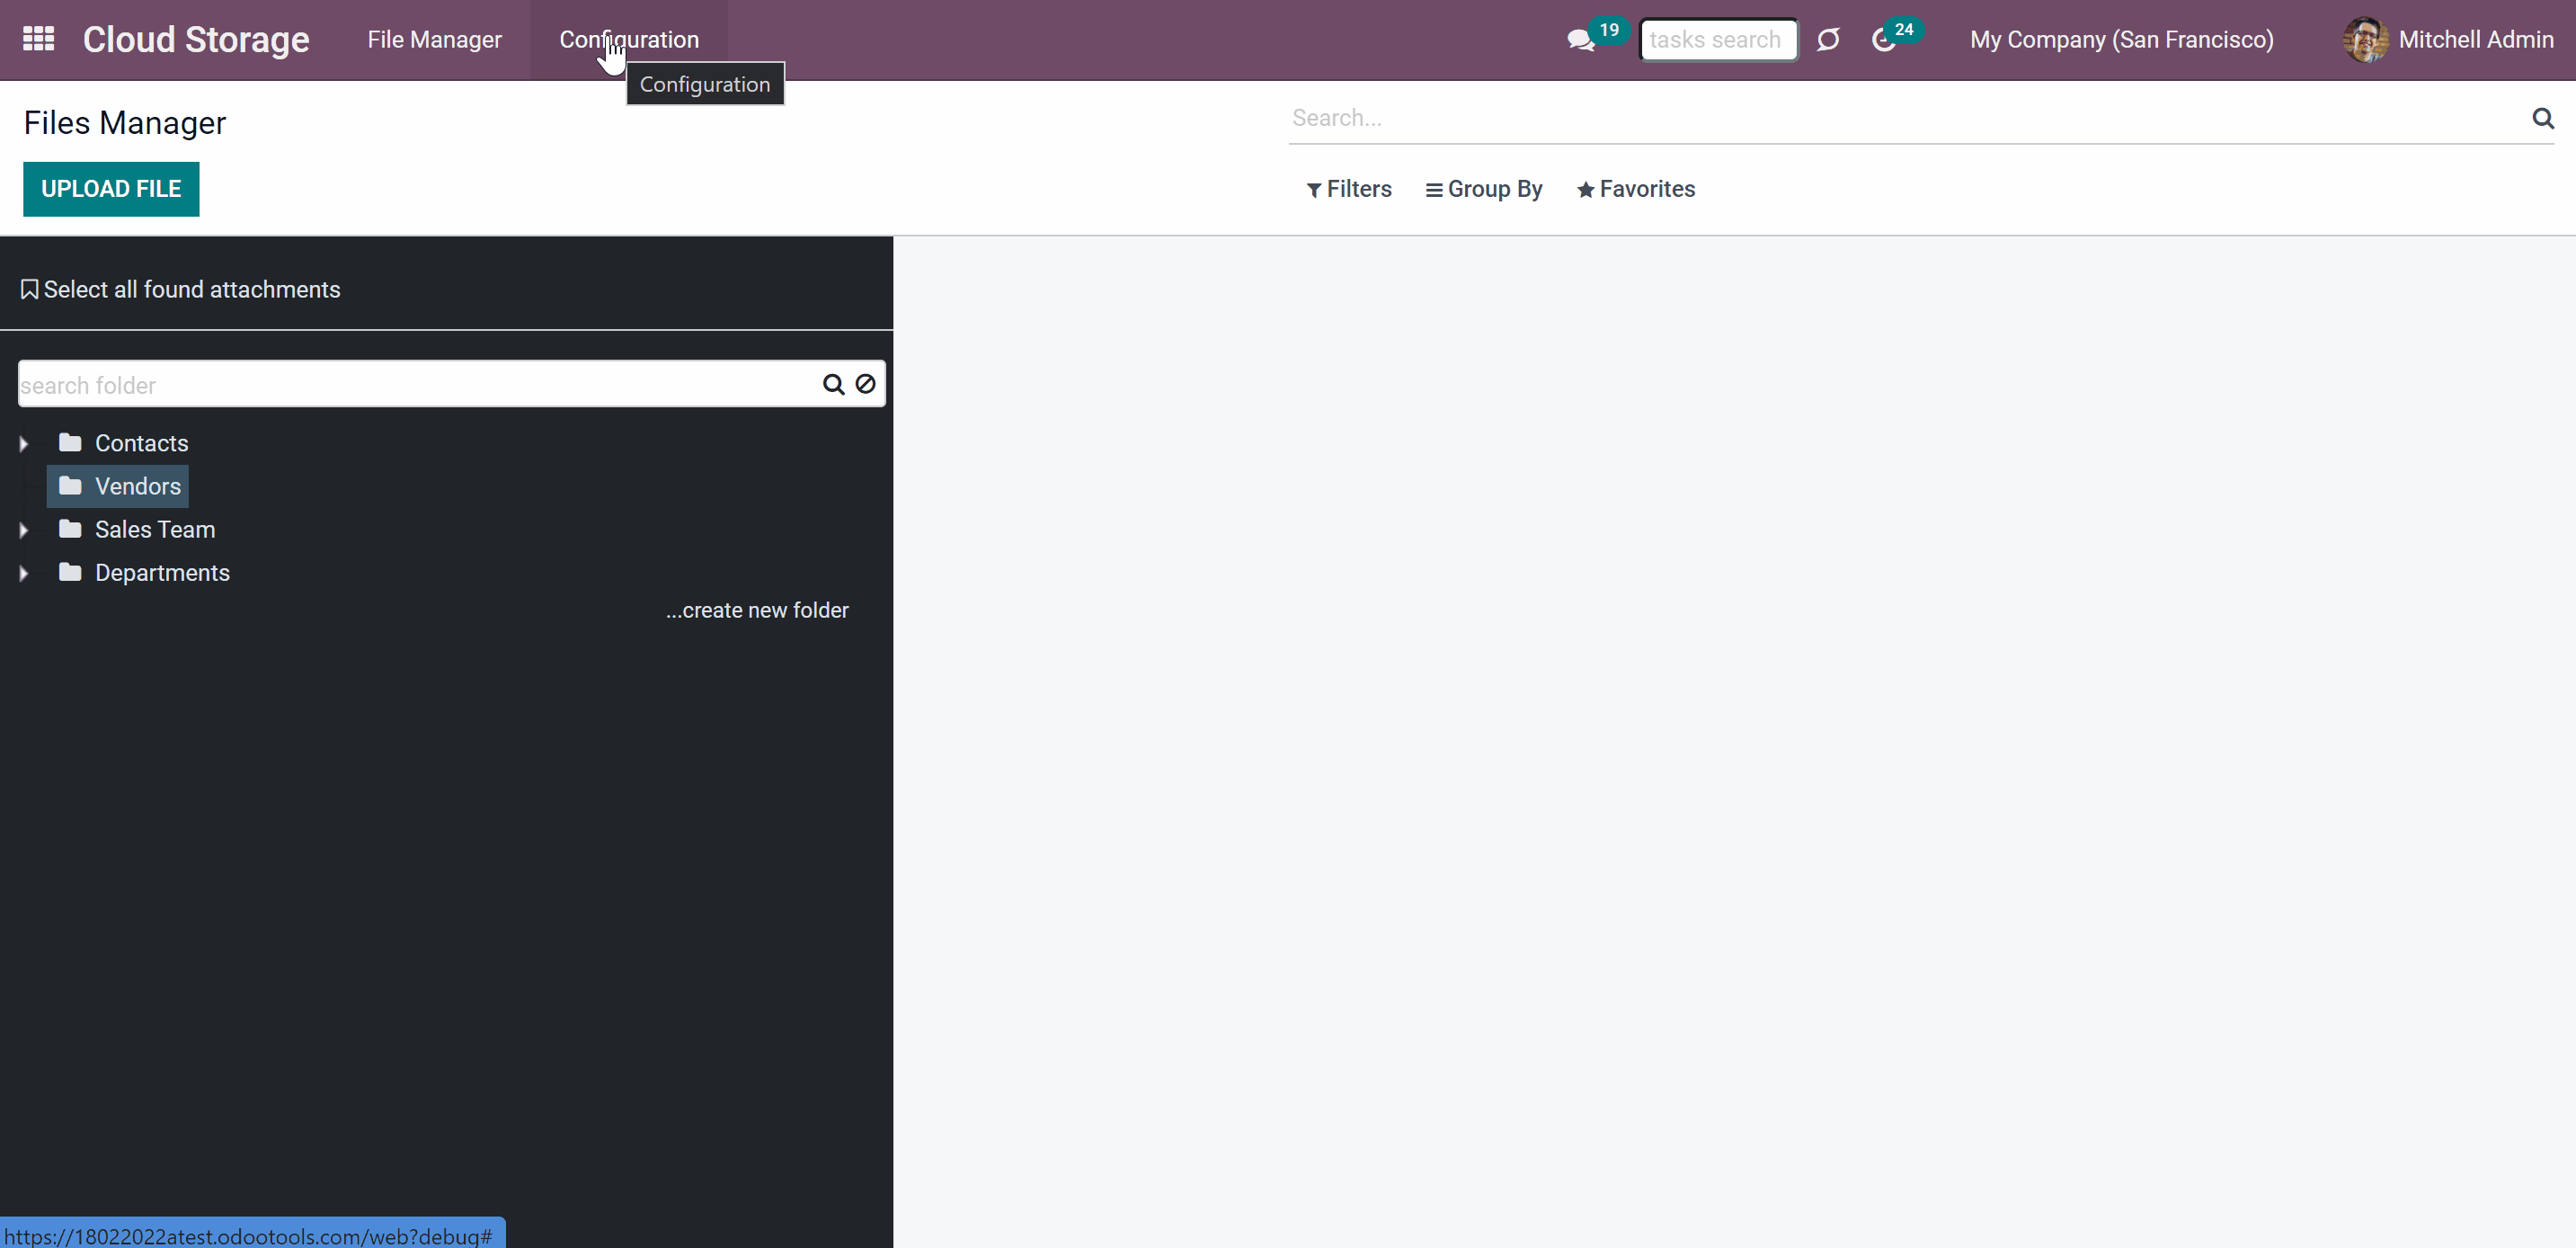Viewport: 2576px width, 1248px height.
Task: Focus the tasks search input
Action: [1718, 40]
